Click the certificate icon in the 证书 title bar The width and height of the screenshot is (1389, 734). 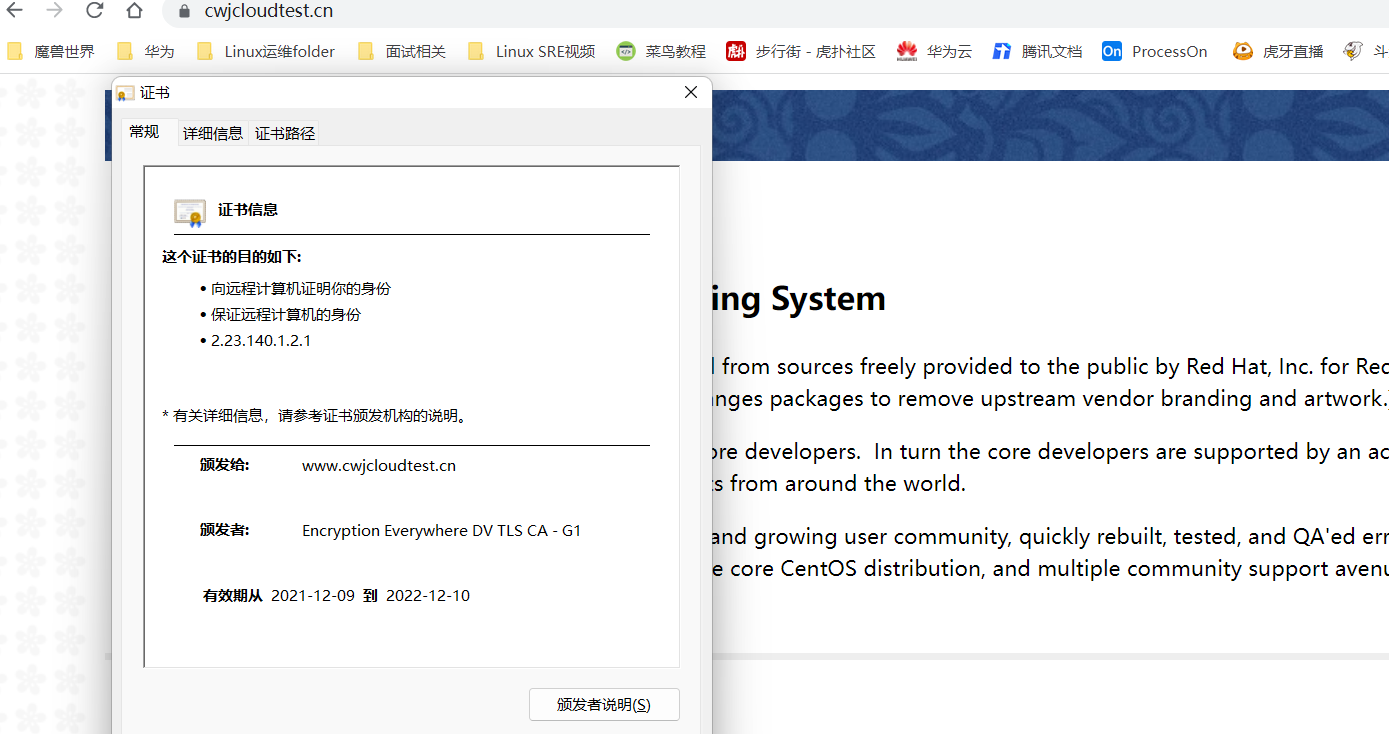tap(125, 93)
